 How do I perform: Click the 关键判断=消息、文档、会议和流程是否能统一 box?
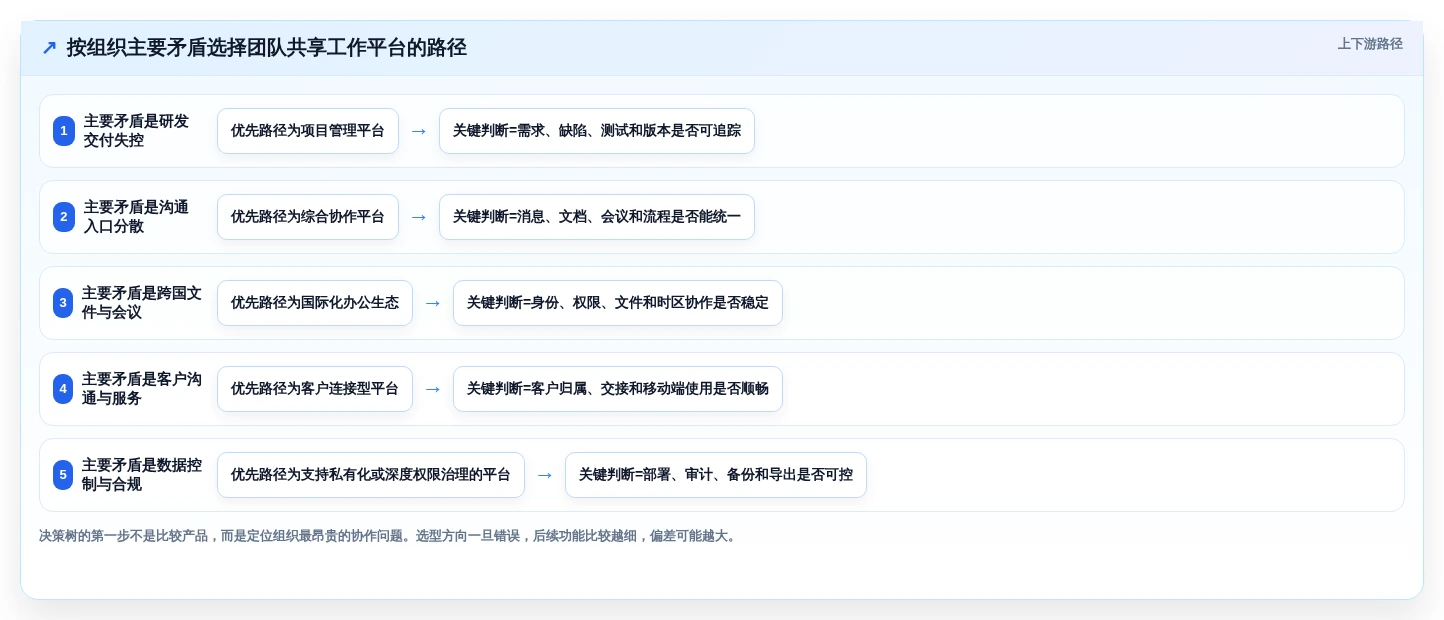click(597, 217)
